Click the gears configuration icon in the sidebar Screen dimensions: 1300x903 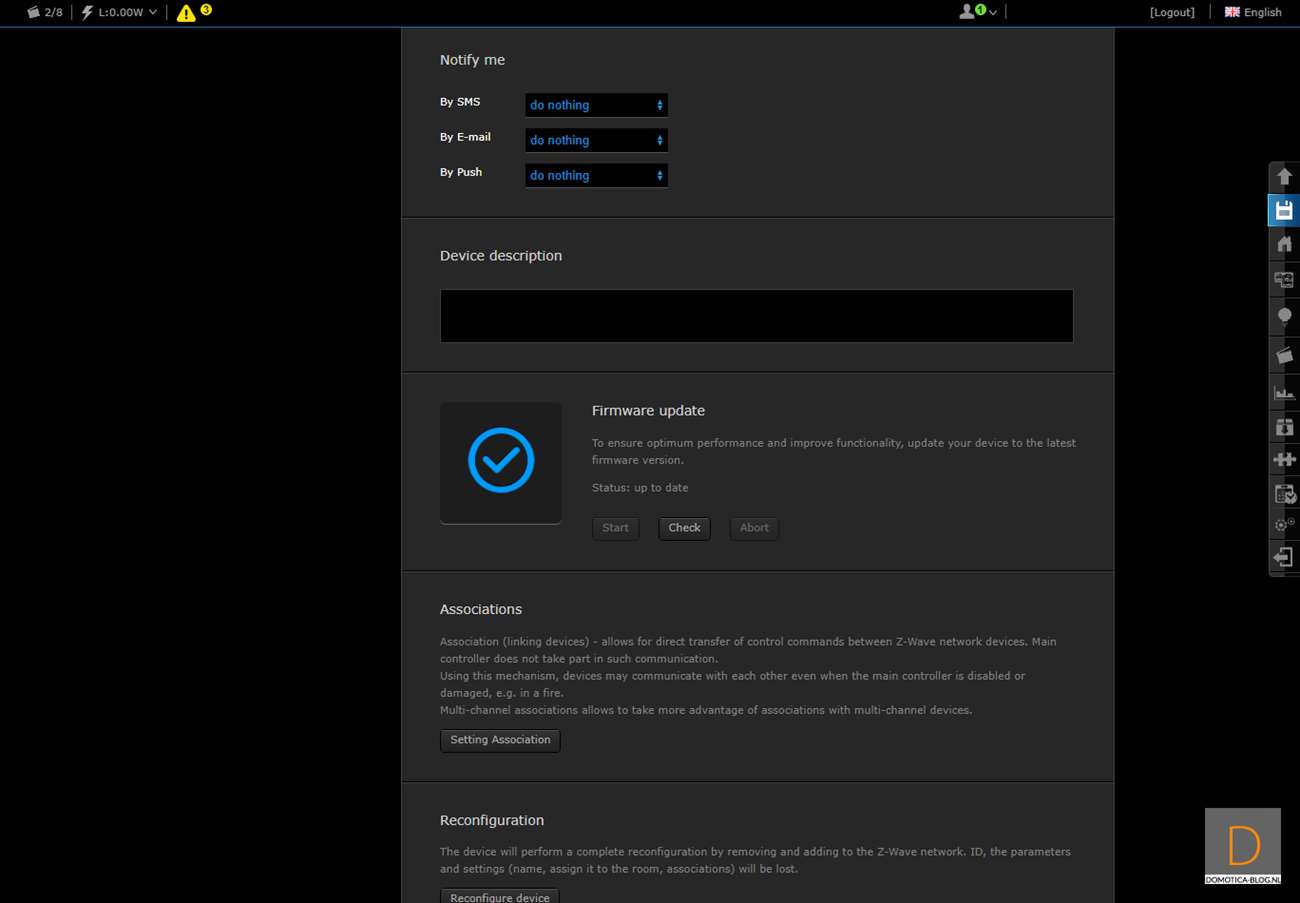point(1284,524)
